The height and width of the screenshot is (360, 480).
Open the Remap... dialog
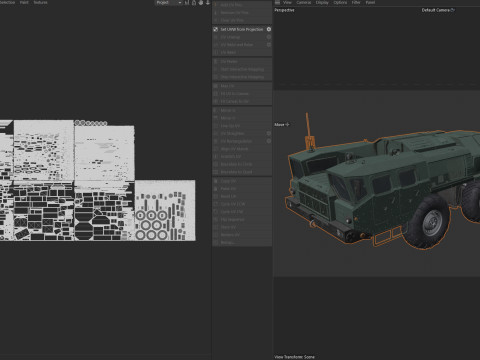(x=242, y=242)
